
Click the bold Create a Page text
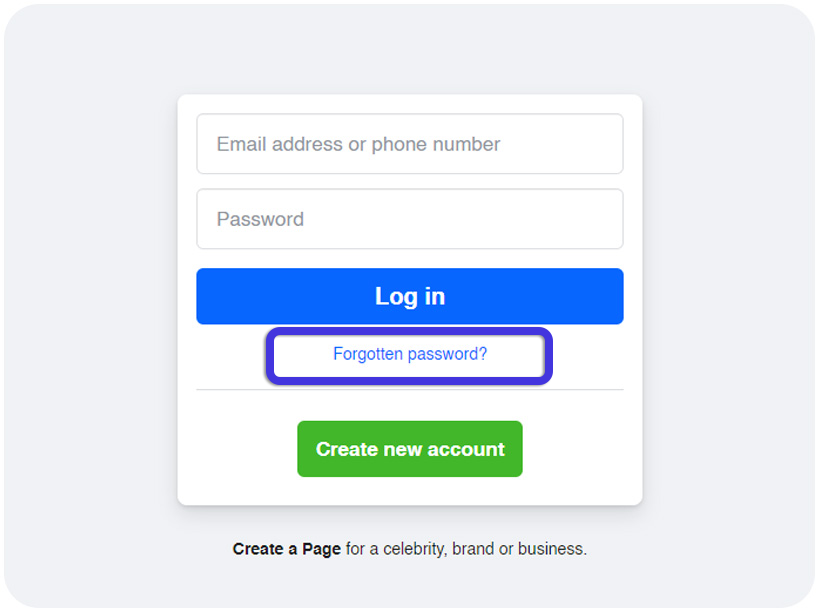pyautogui.click(x=287, y=549)
